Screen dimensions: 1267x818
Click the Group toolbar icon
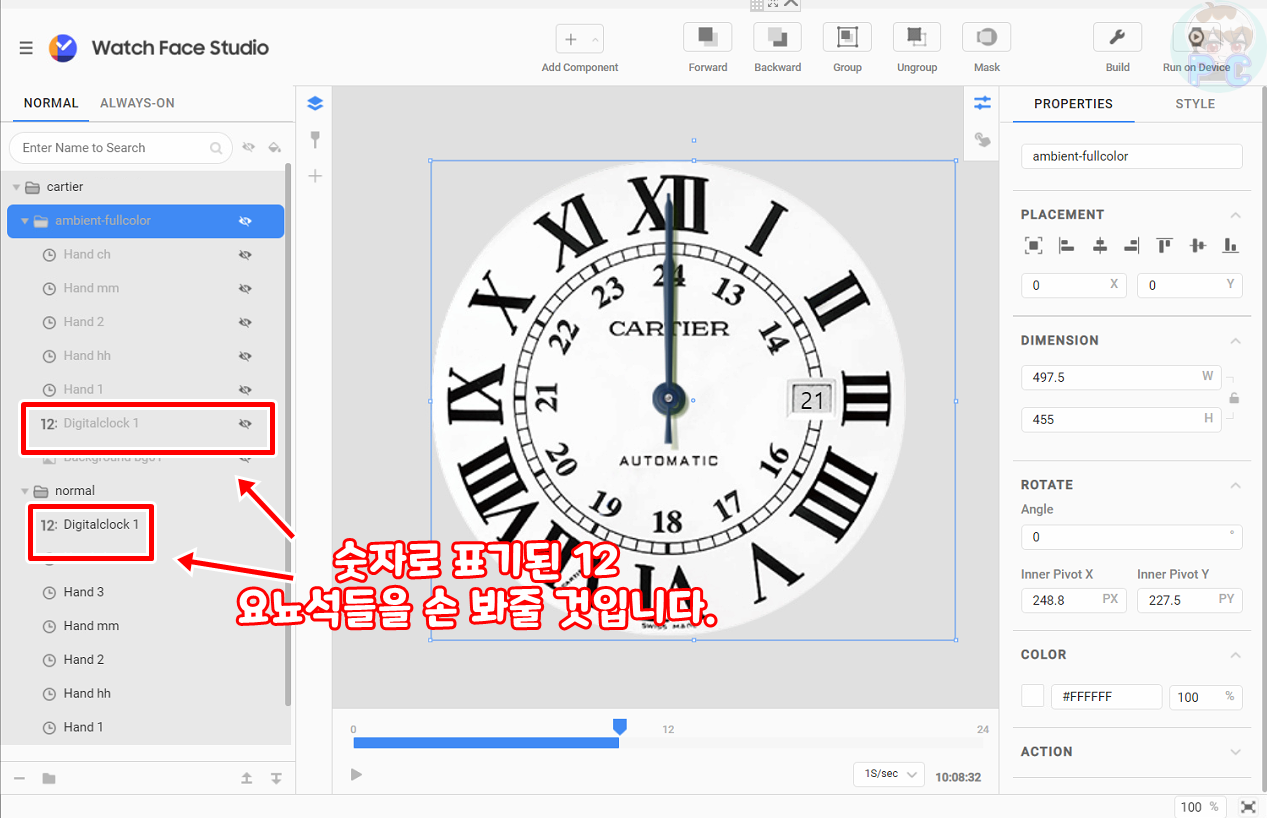[x=847, y=37]
